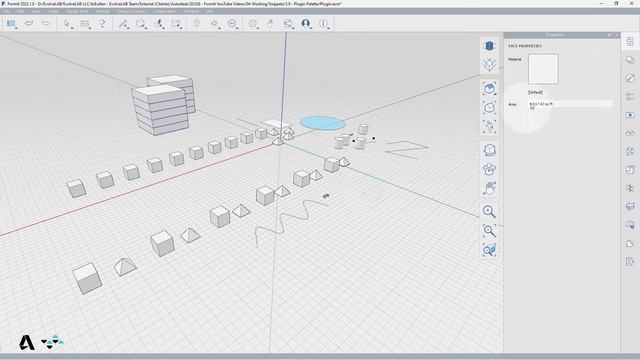Click the Undo arrow in toolbar

pyautogui.click(x=29, y=23)
